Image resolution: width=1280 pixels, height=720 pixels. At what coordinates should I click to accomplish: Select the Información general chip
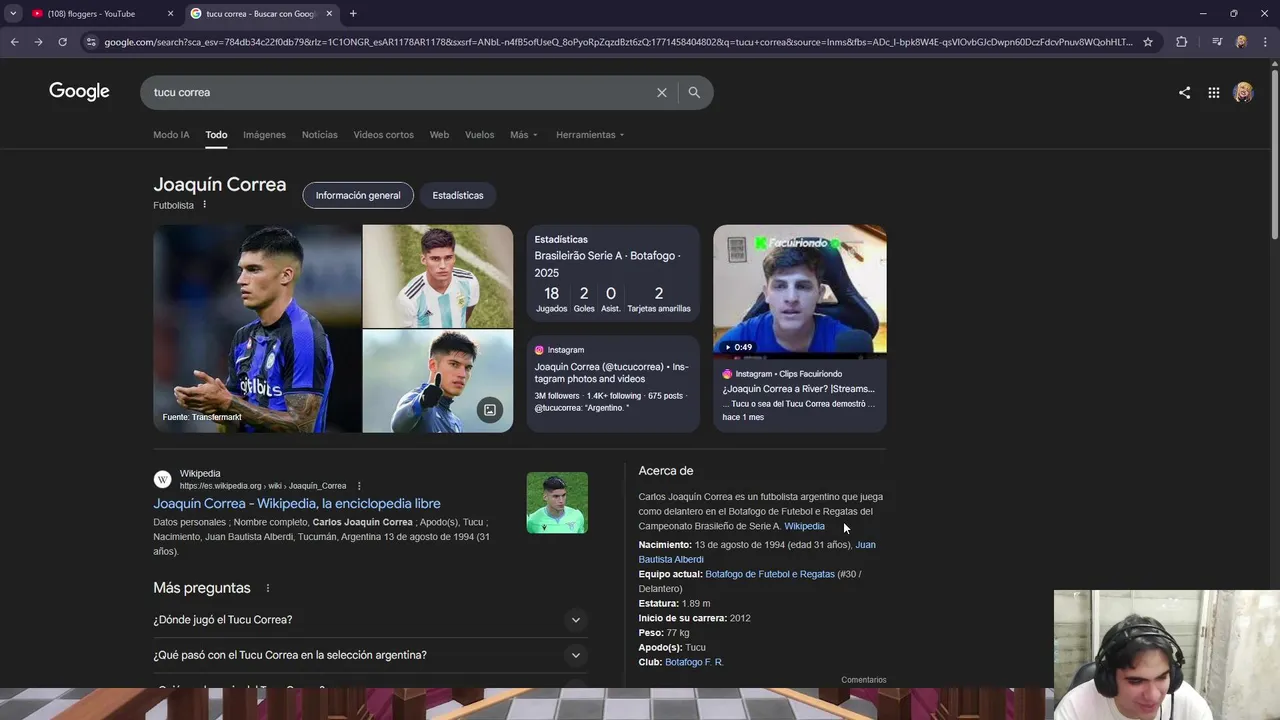pyautogui.click(x=358, y=195)
